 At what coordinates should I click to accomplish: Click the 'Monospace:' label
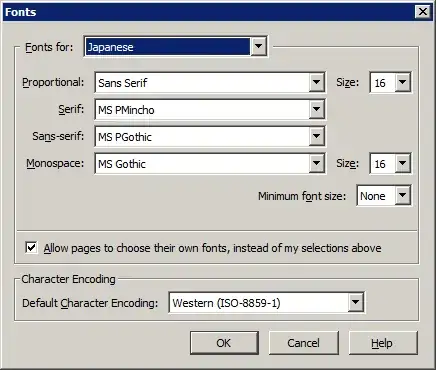55,164
